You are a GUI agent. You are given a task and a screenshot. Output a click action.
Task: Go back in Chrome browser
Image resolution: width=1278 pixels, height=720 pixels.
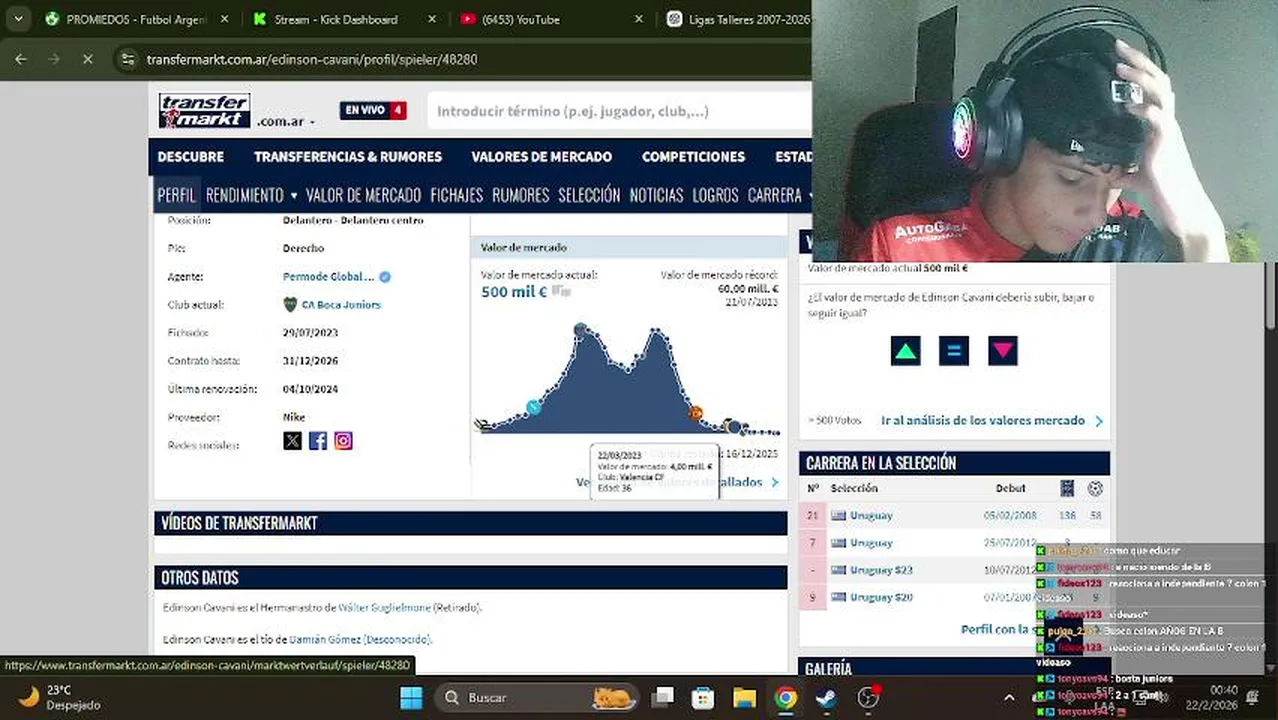(21, 59)
